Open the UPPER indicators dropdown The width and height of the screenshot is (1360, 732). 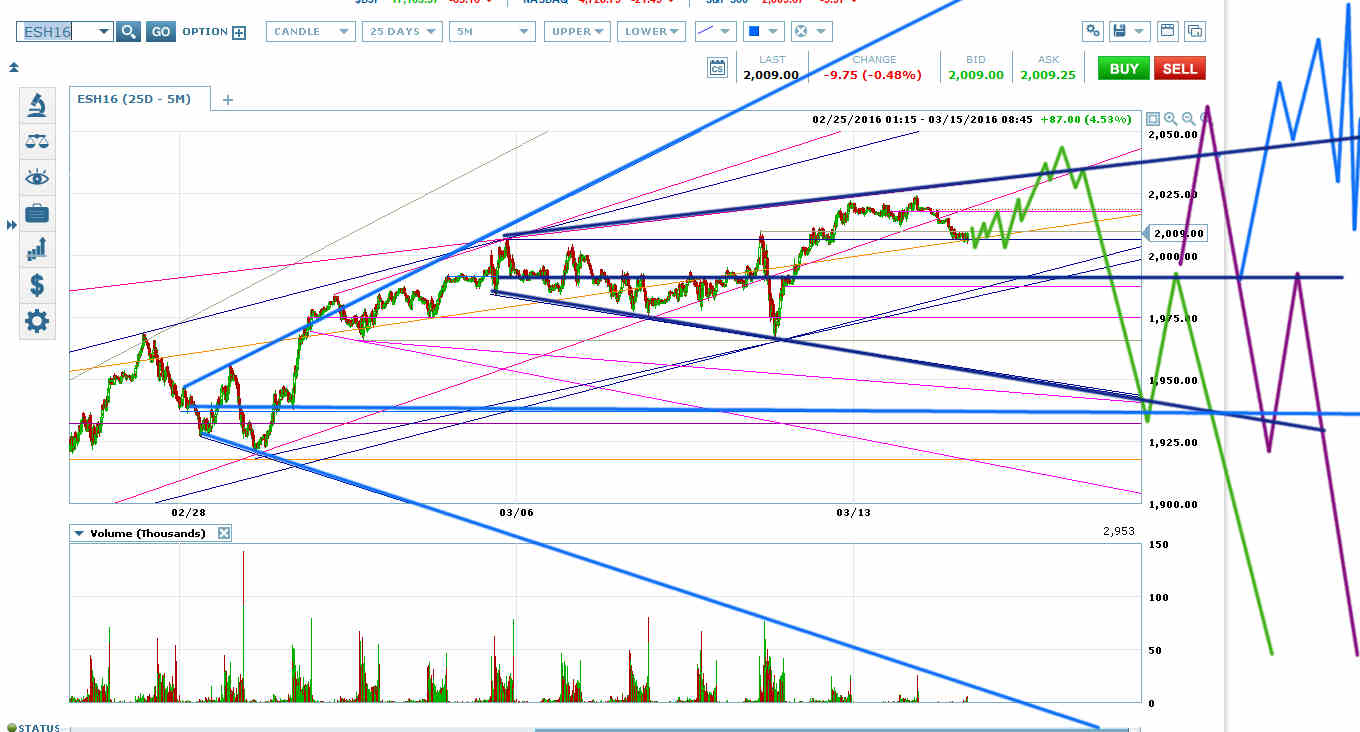577,32
